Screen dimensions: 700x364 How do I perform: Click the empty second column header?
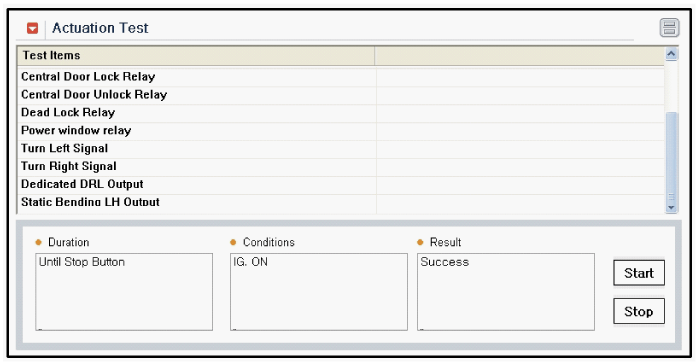click(519, 56)
